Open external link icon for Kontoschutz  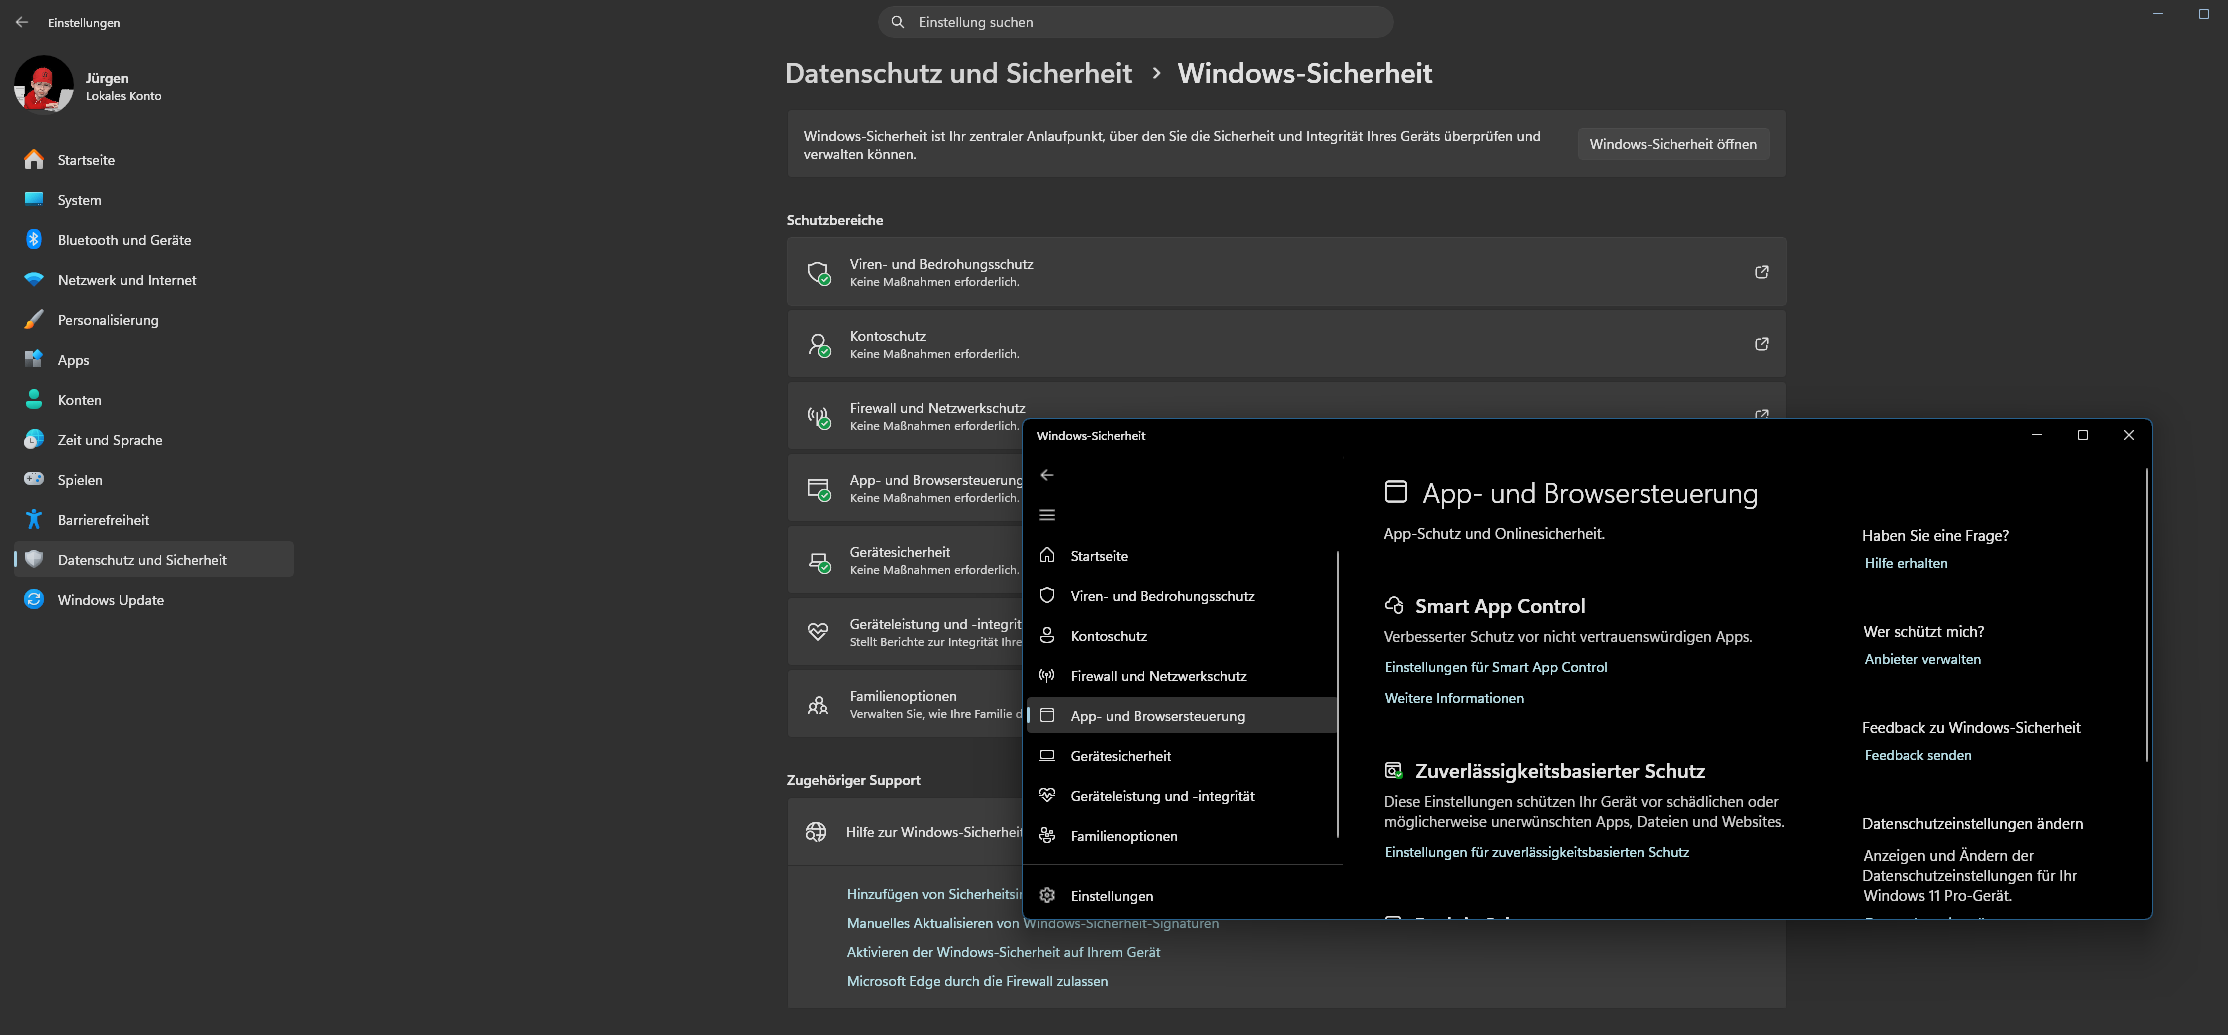[1761, 344]
